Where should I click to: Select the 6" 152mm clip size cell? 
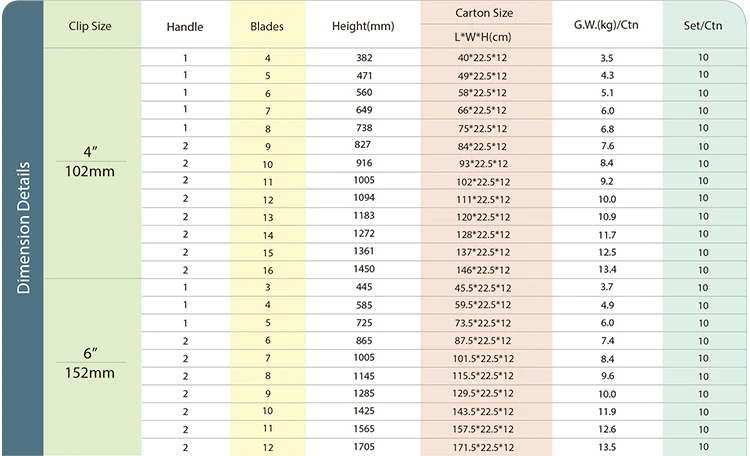click(x=90, y=363)
